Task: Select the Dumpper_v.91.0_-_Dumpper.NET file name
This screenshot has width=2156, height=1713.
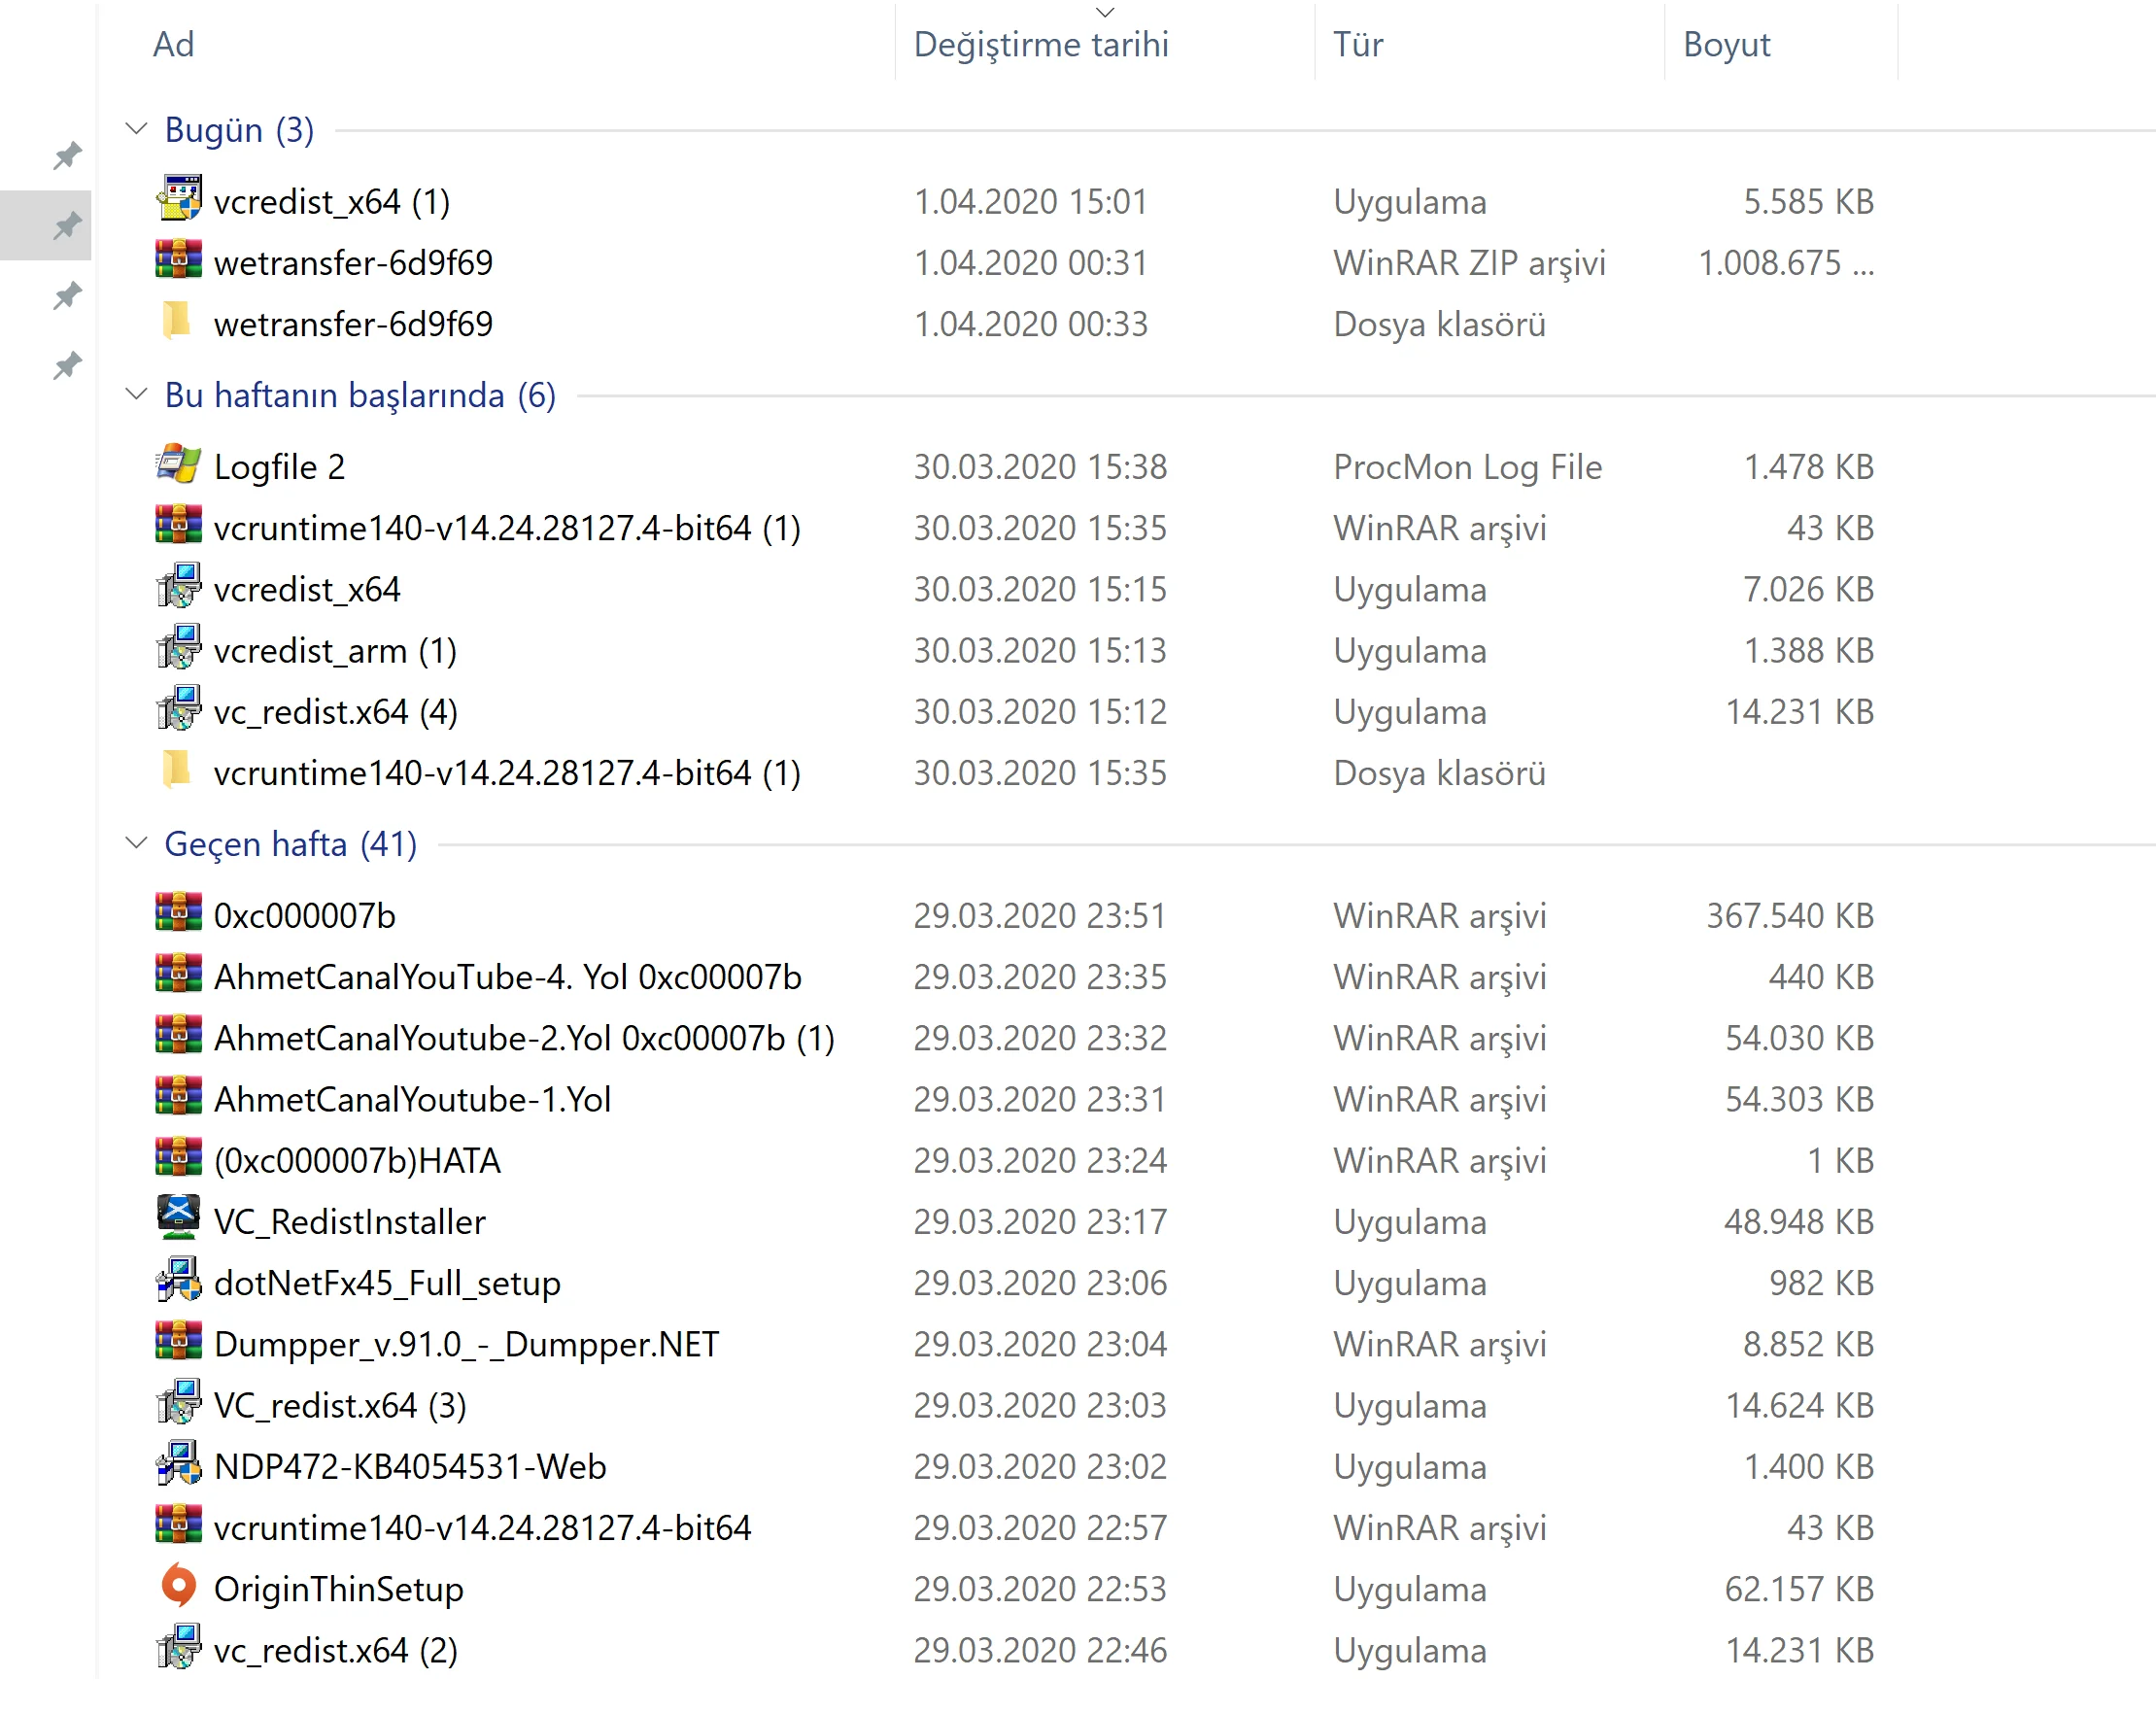Action: point(466,1343)
